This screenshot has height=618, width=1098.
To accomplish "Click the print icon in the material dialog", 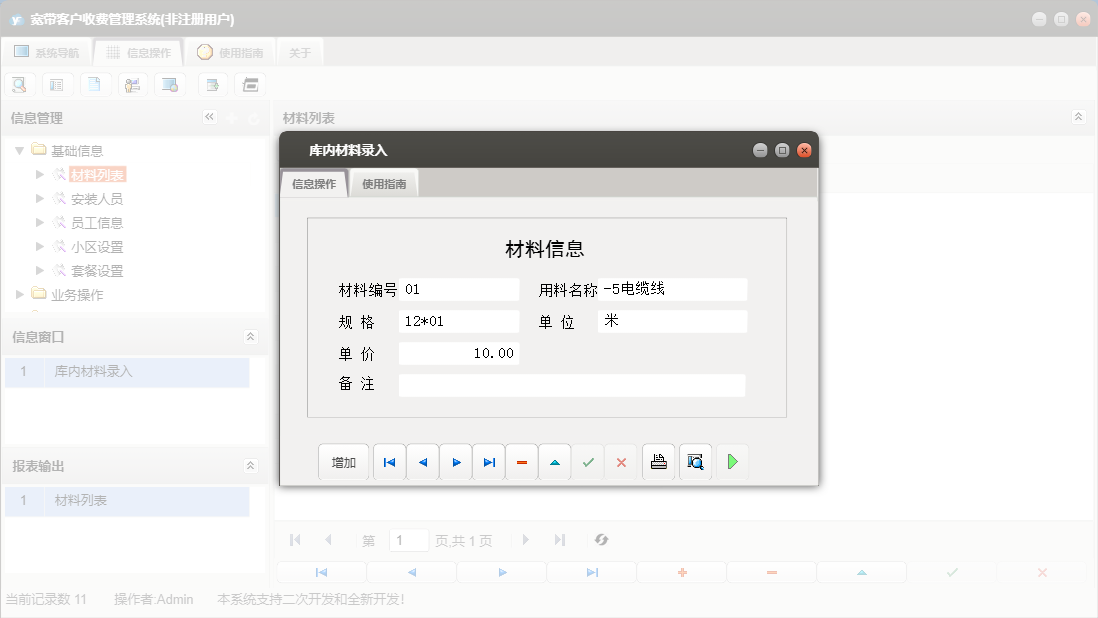I will click(658, 461).
